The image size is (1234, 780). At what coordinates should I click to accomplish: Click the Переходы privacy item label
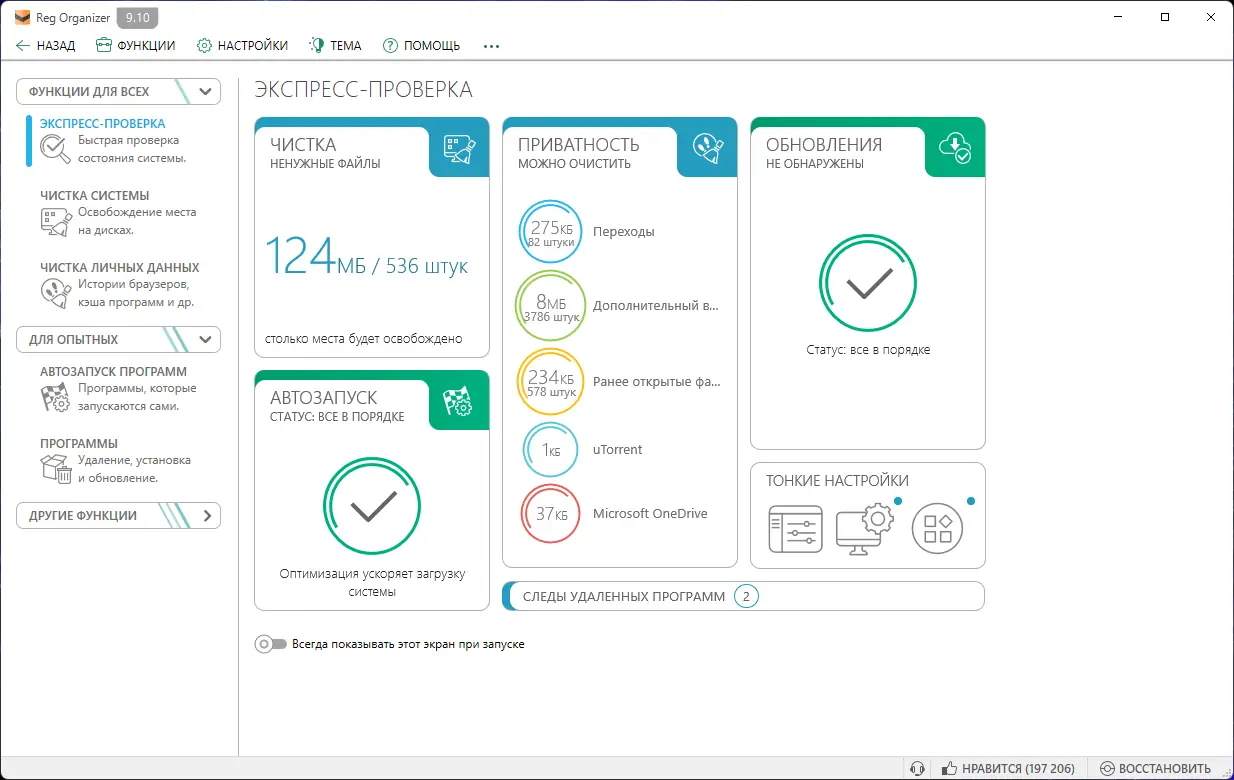click(624, 232)
